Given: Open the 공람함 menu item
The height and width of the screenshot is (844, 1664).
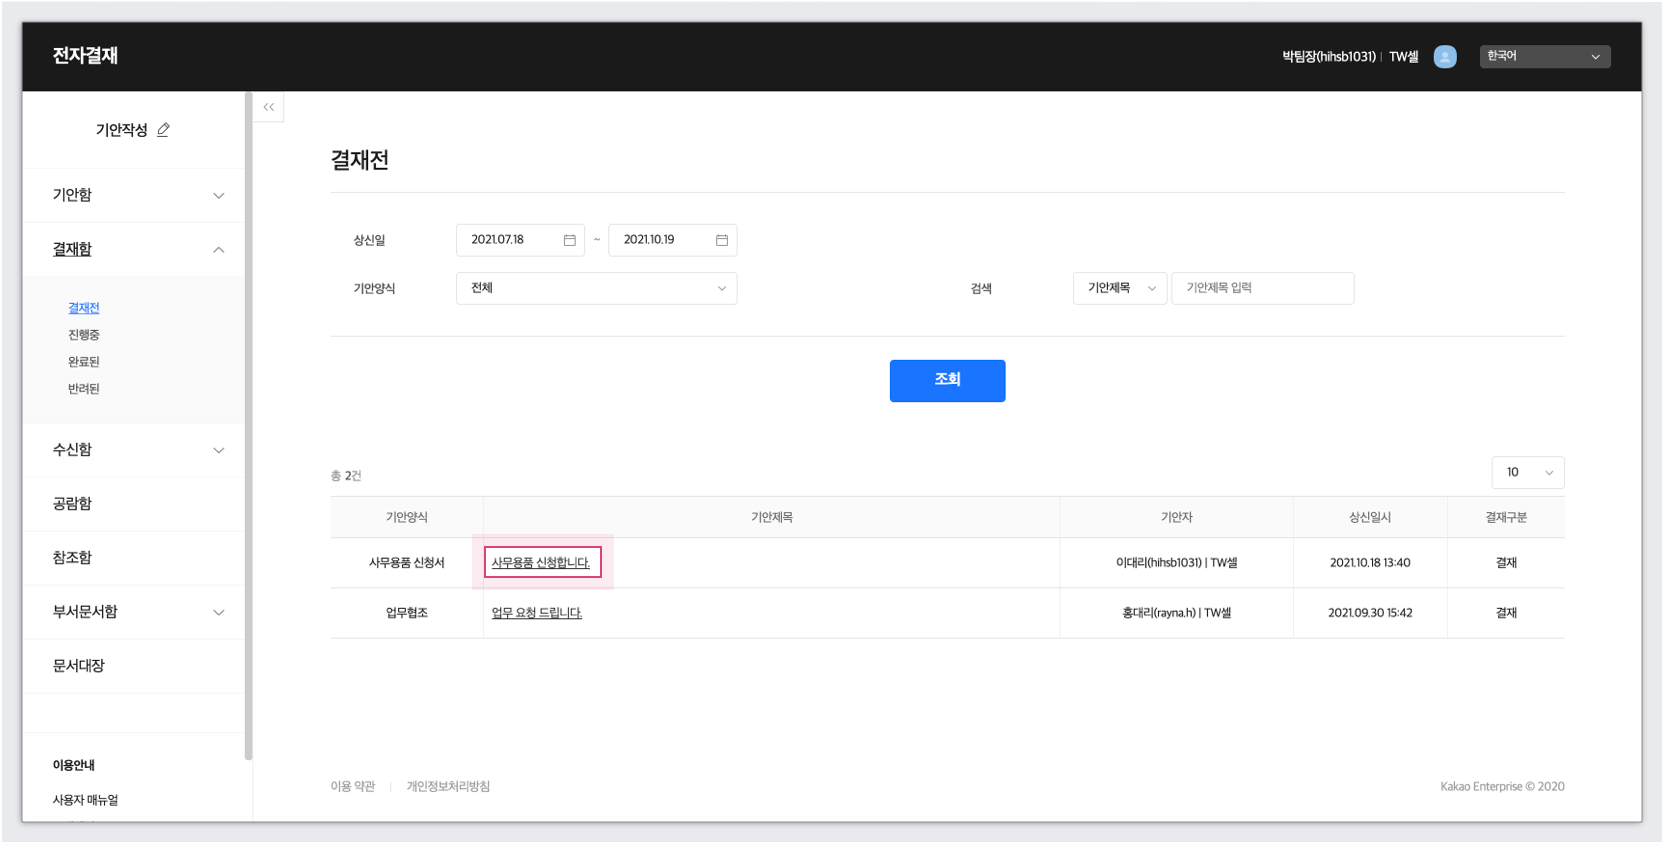Looking at the screenshot, I should point(72,504).
